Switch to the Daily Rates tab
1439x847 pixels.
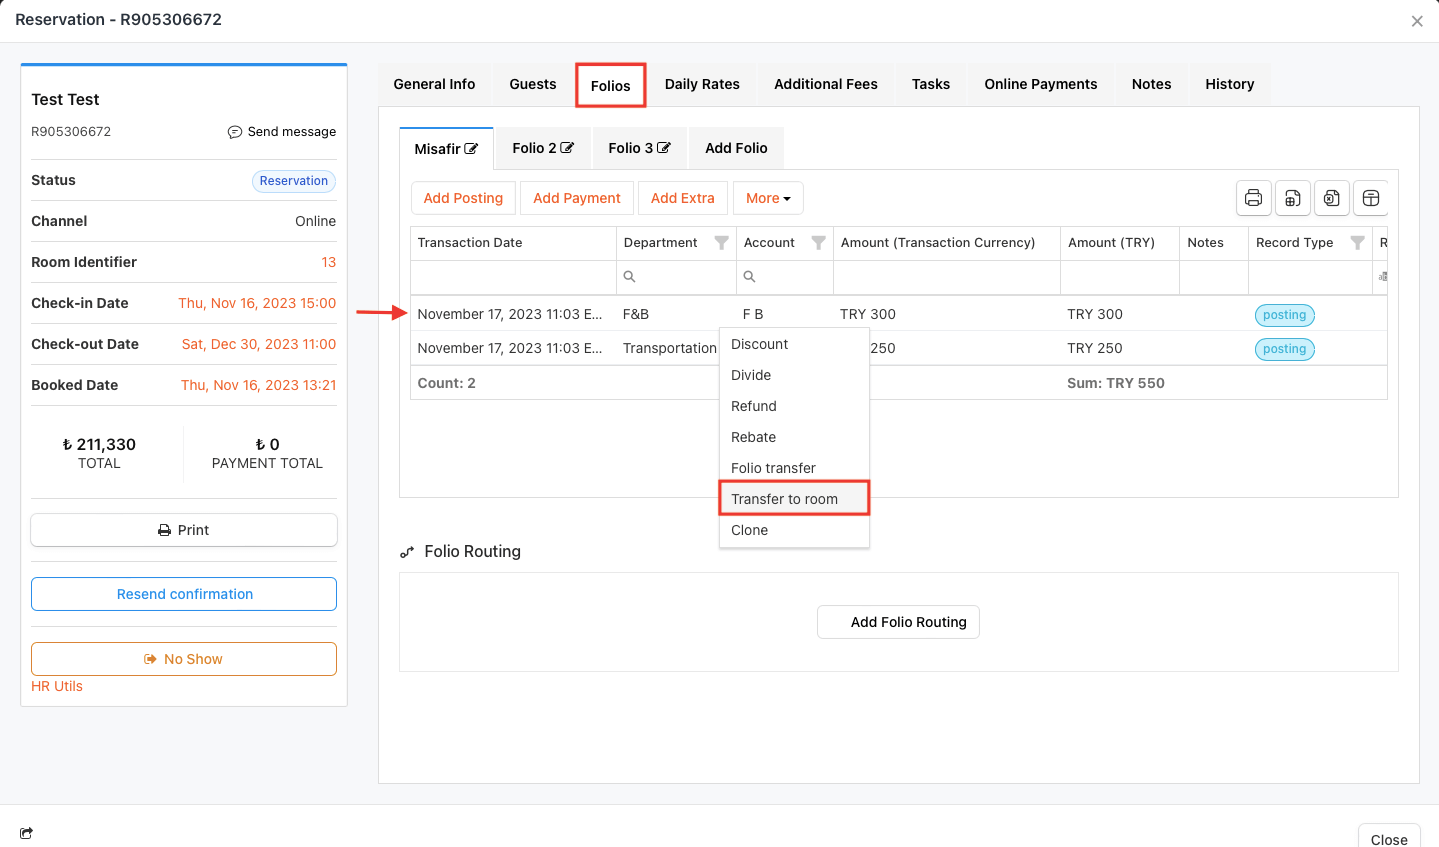(x=702, y=84)
